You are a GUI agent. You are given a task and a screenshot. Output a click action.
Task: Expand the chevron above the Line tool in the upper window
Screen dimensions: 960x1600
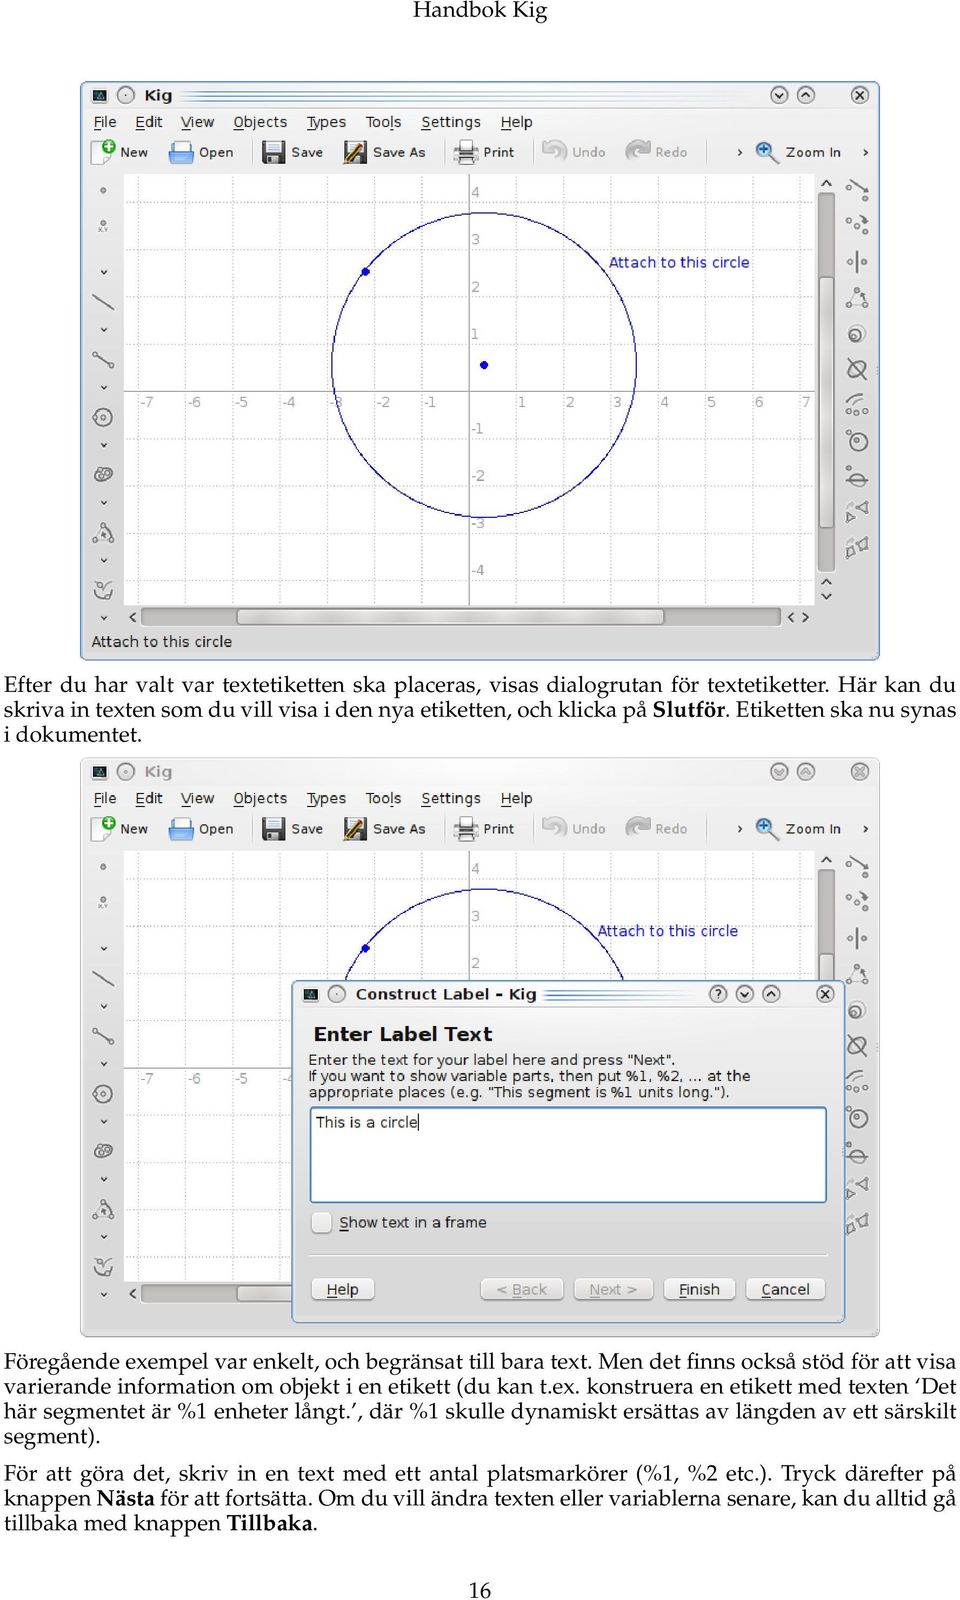(x=103, y=272)
